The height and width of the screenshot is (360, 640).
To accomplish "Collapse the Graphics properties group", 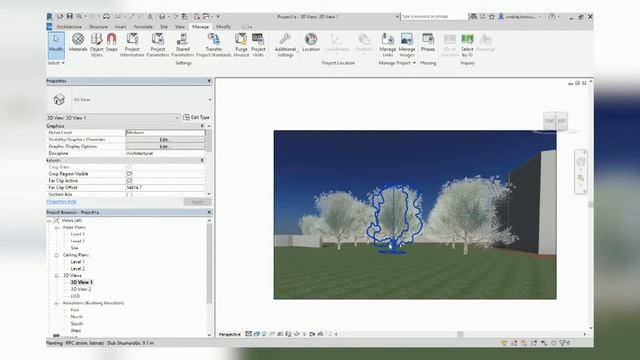I will pyautogui.click(x=202, y=126).
